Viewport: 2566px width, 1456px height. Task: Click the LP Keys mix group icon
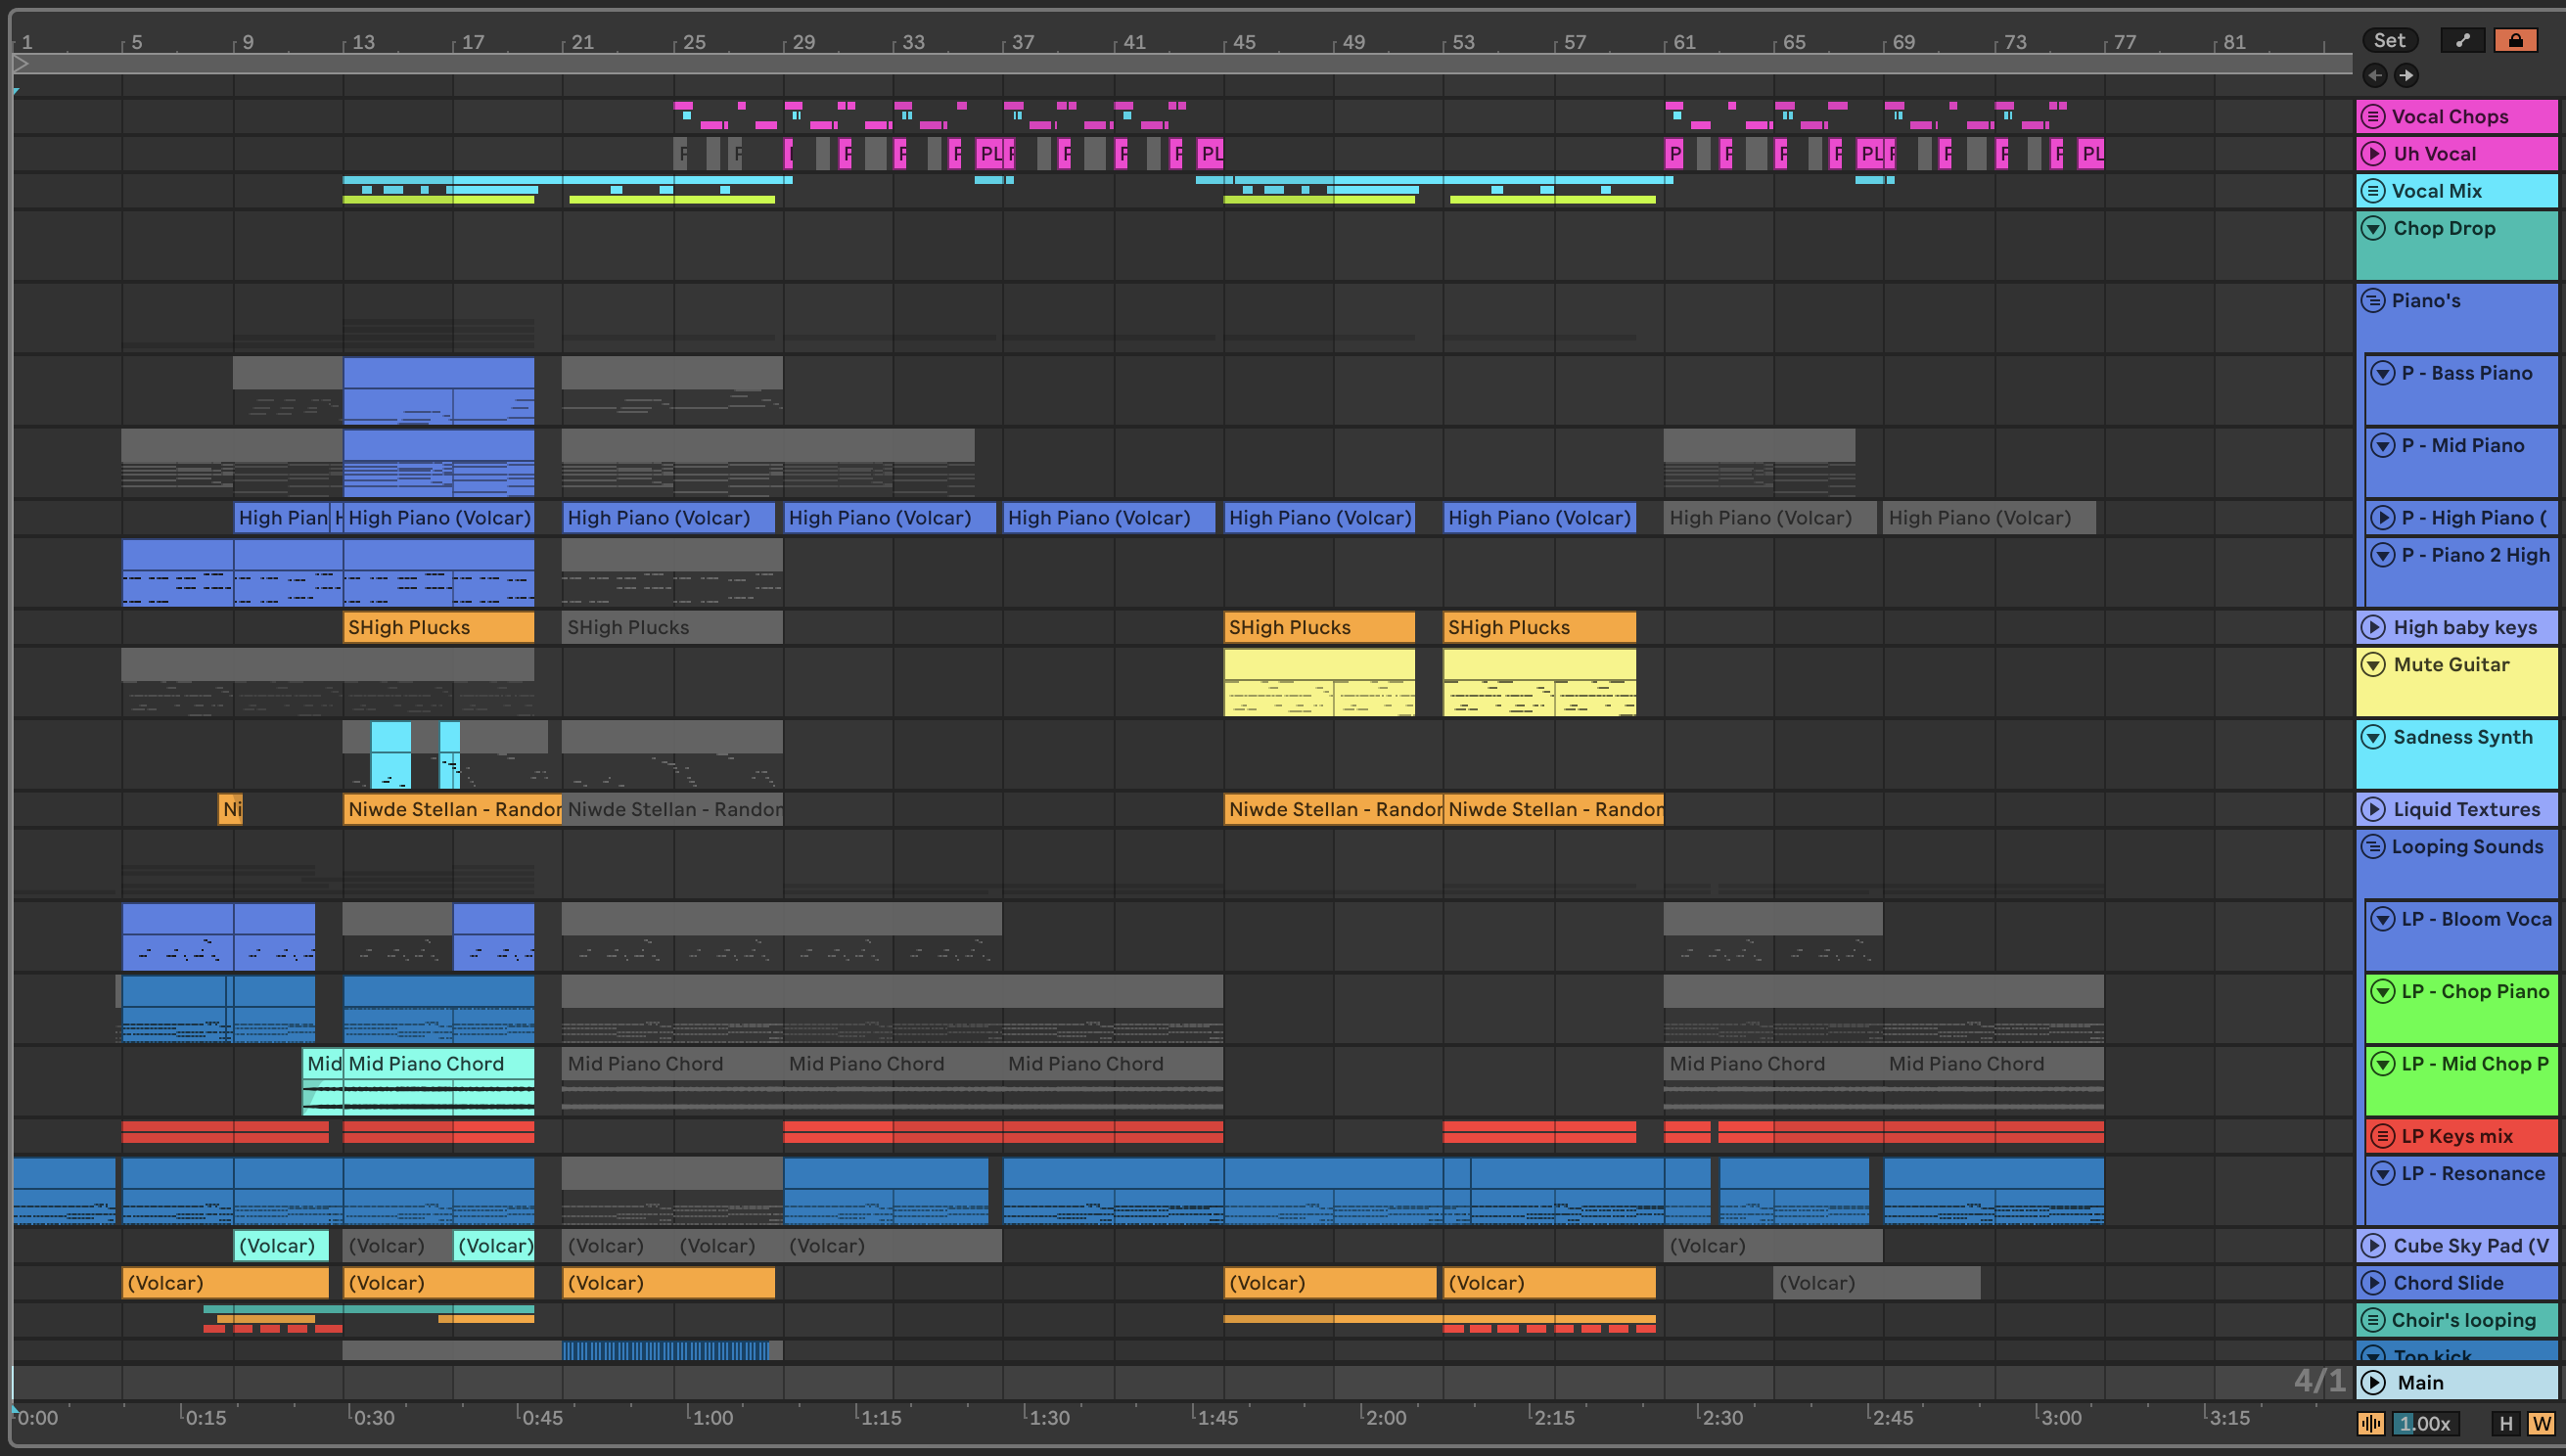pos(2382,1136)
